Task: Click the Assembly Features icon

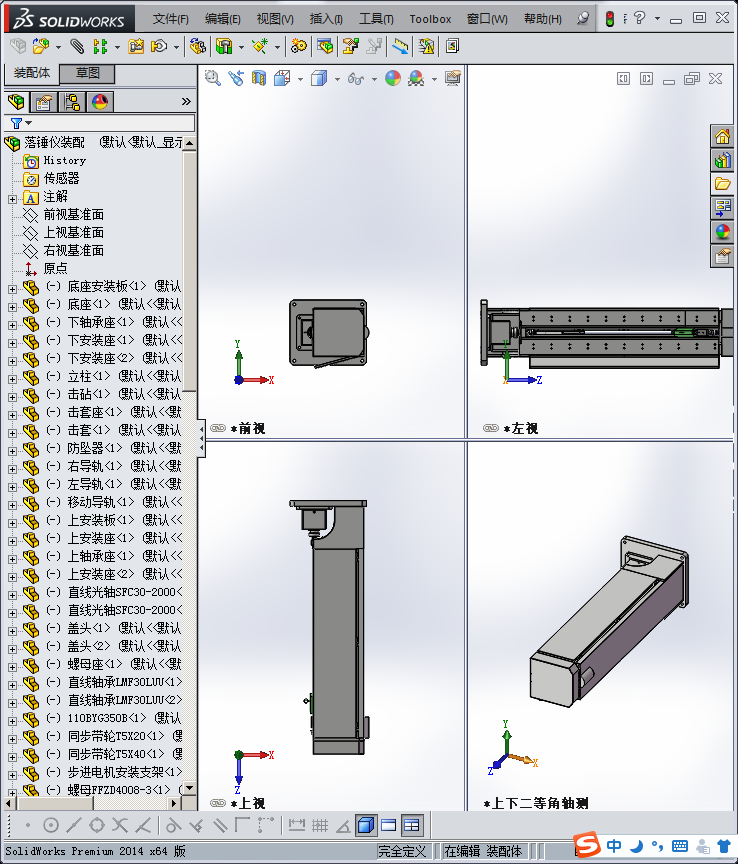Action: pos(224,46)
